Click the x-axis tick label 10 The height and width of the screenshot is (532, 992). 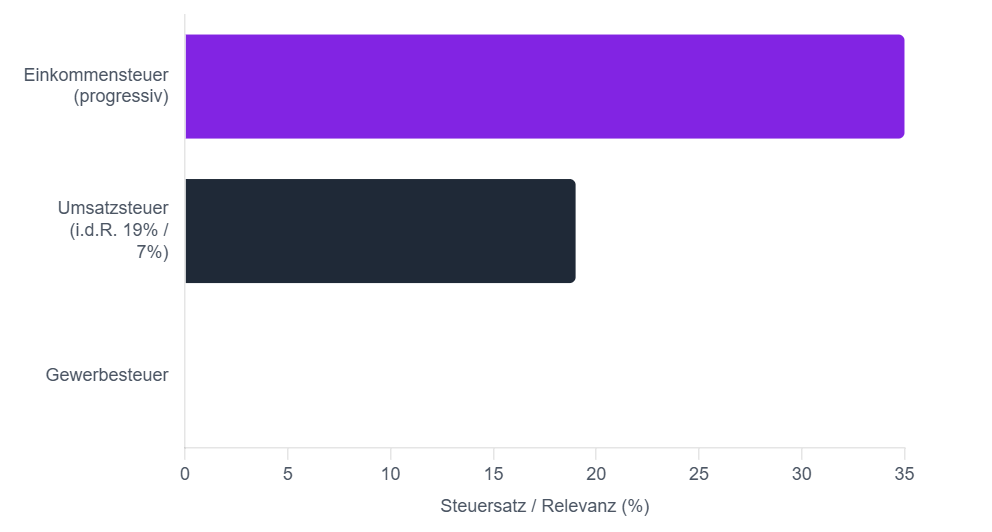click(x=390, y=474)
